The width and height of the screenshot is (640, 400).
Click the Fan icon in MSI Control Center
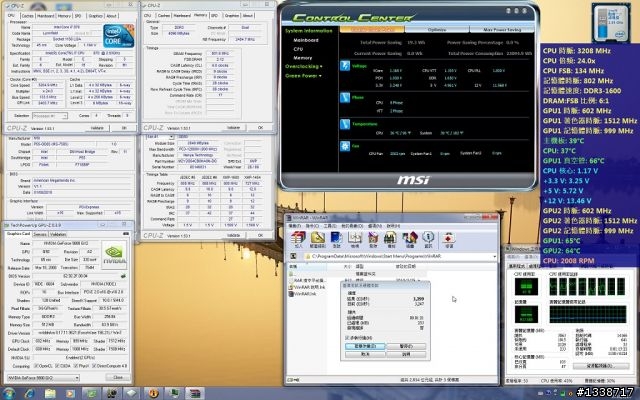pyautogui.click(x=345, y=146)
